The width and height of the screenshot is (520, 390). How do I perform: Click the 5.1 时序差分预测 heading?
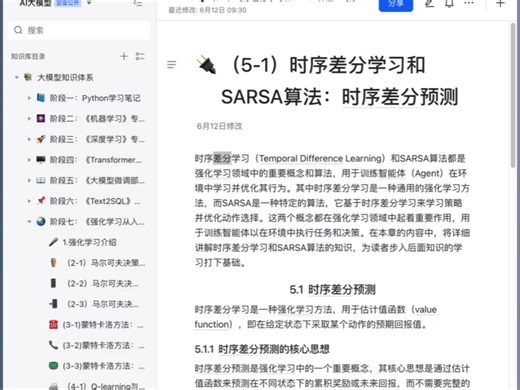coord(332,290)
